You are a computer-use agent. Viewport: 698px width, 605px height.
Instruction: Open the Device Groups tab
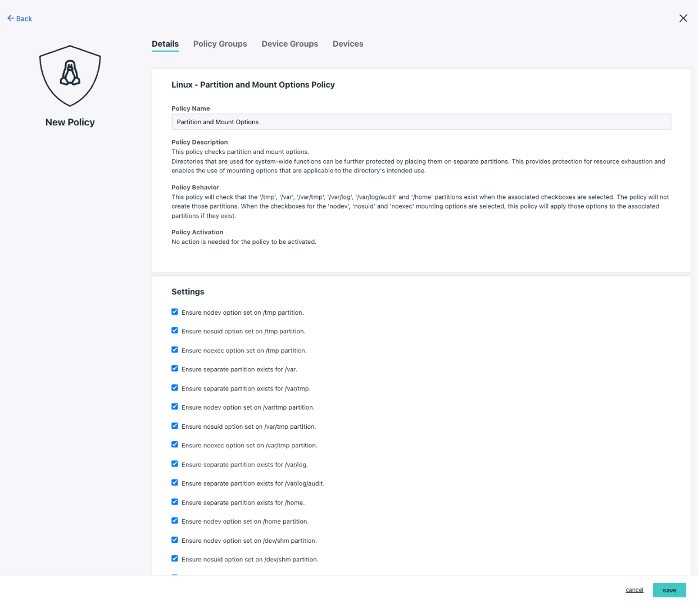pos(289,44)
